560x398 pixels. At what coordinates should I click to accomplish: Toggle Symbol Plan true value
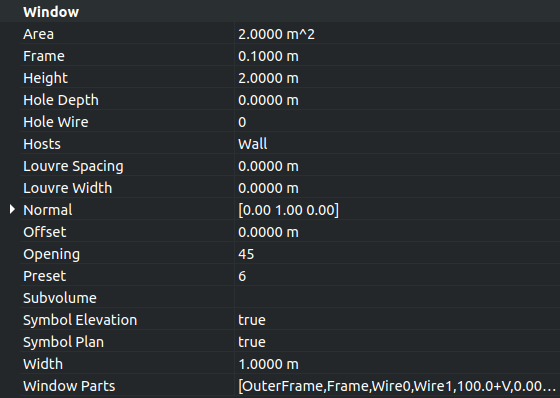[x=397, y=342]
